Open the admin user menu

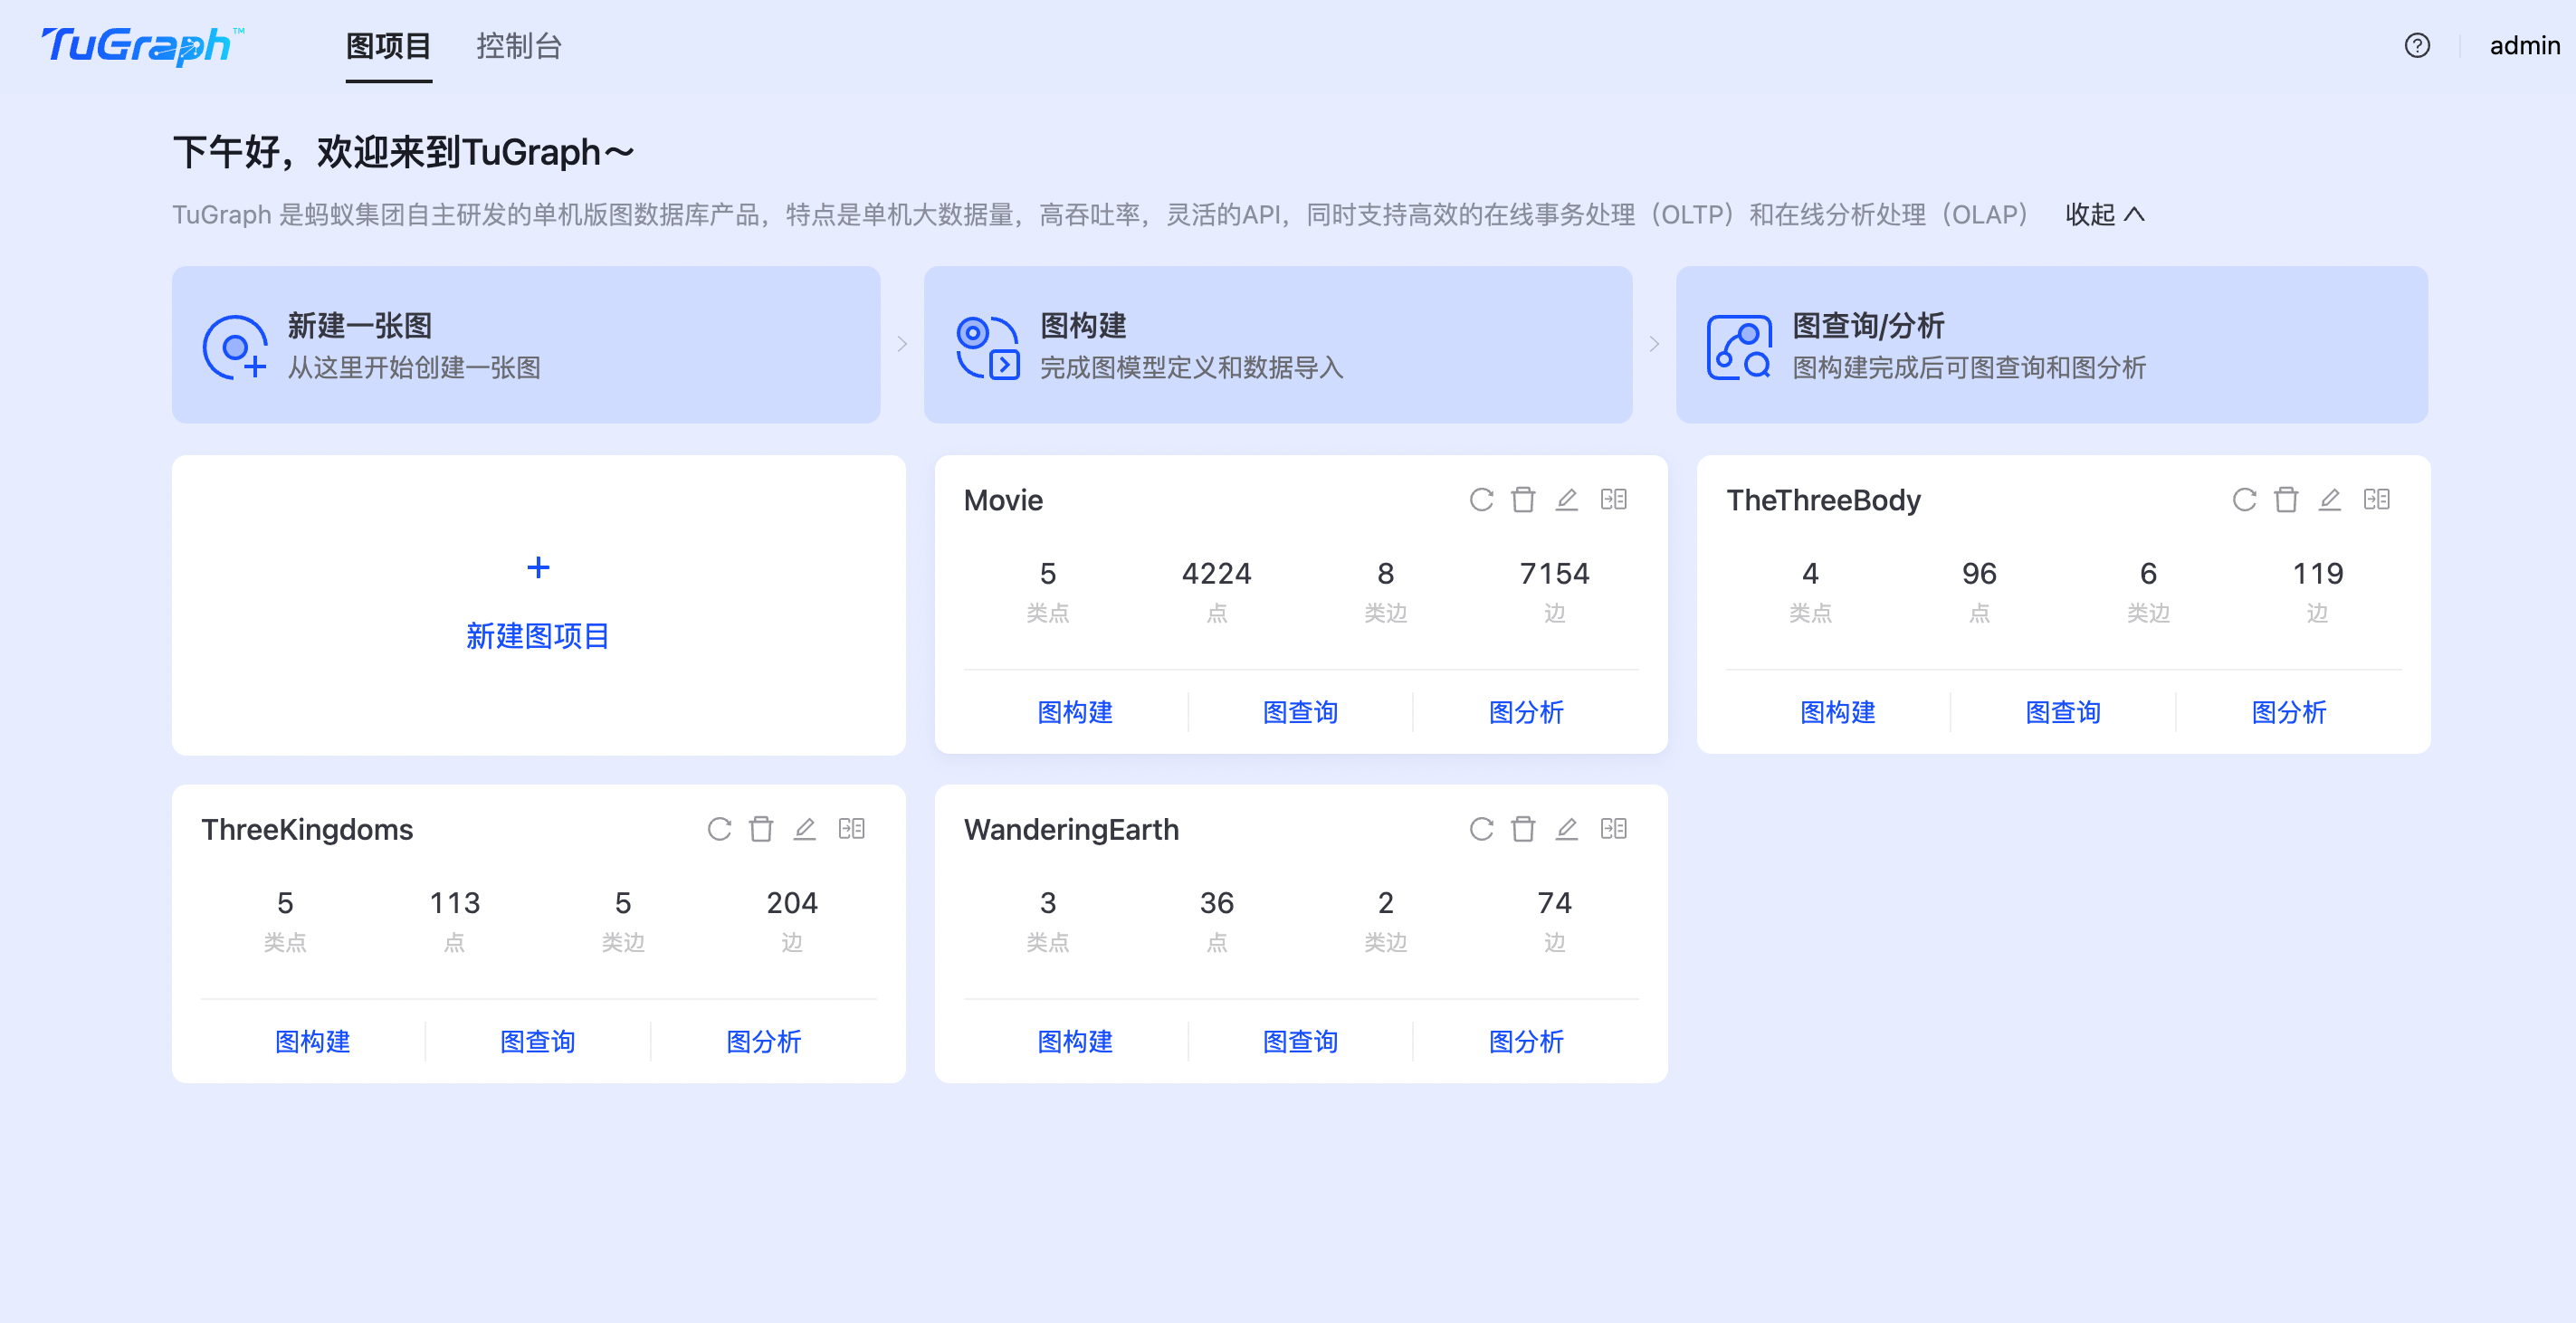click(x=2524, y=46)
